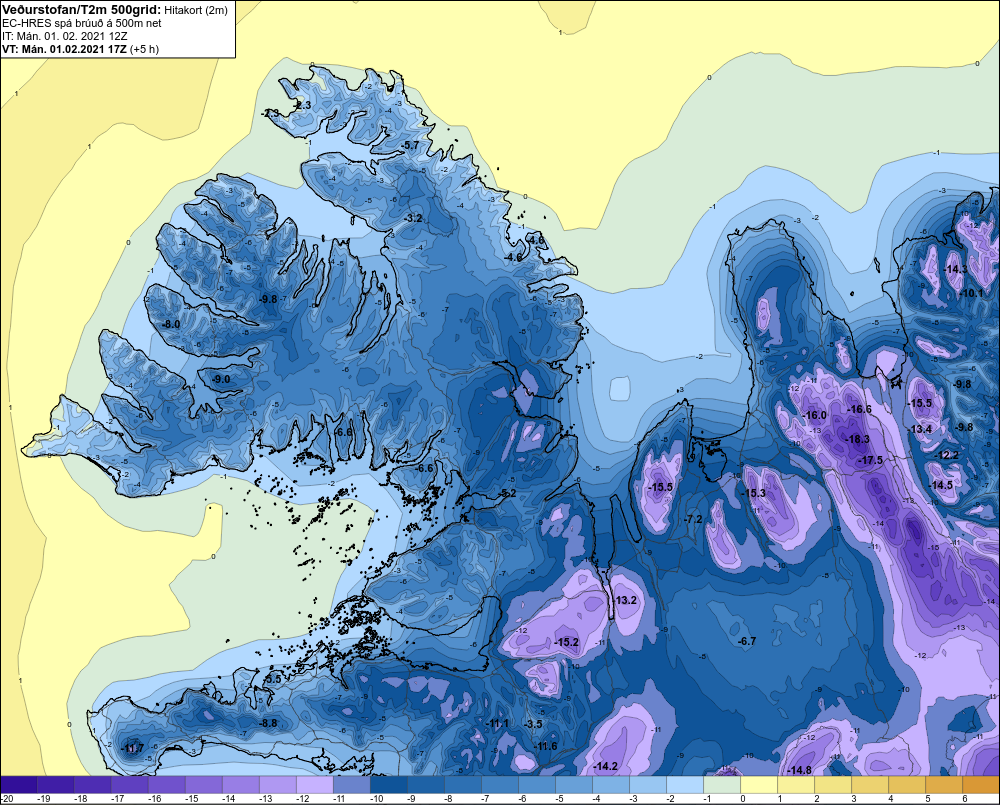Image resolution: width=1000 pixels, height=805 pixels.
Task: Click the -11.6 temperature label
Action: coord(545,746)
